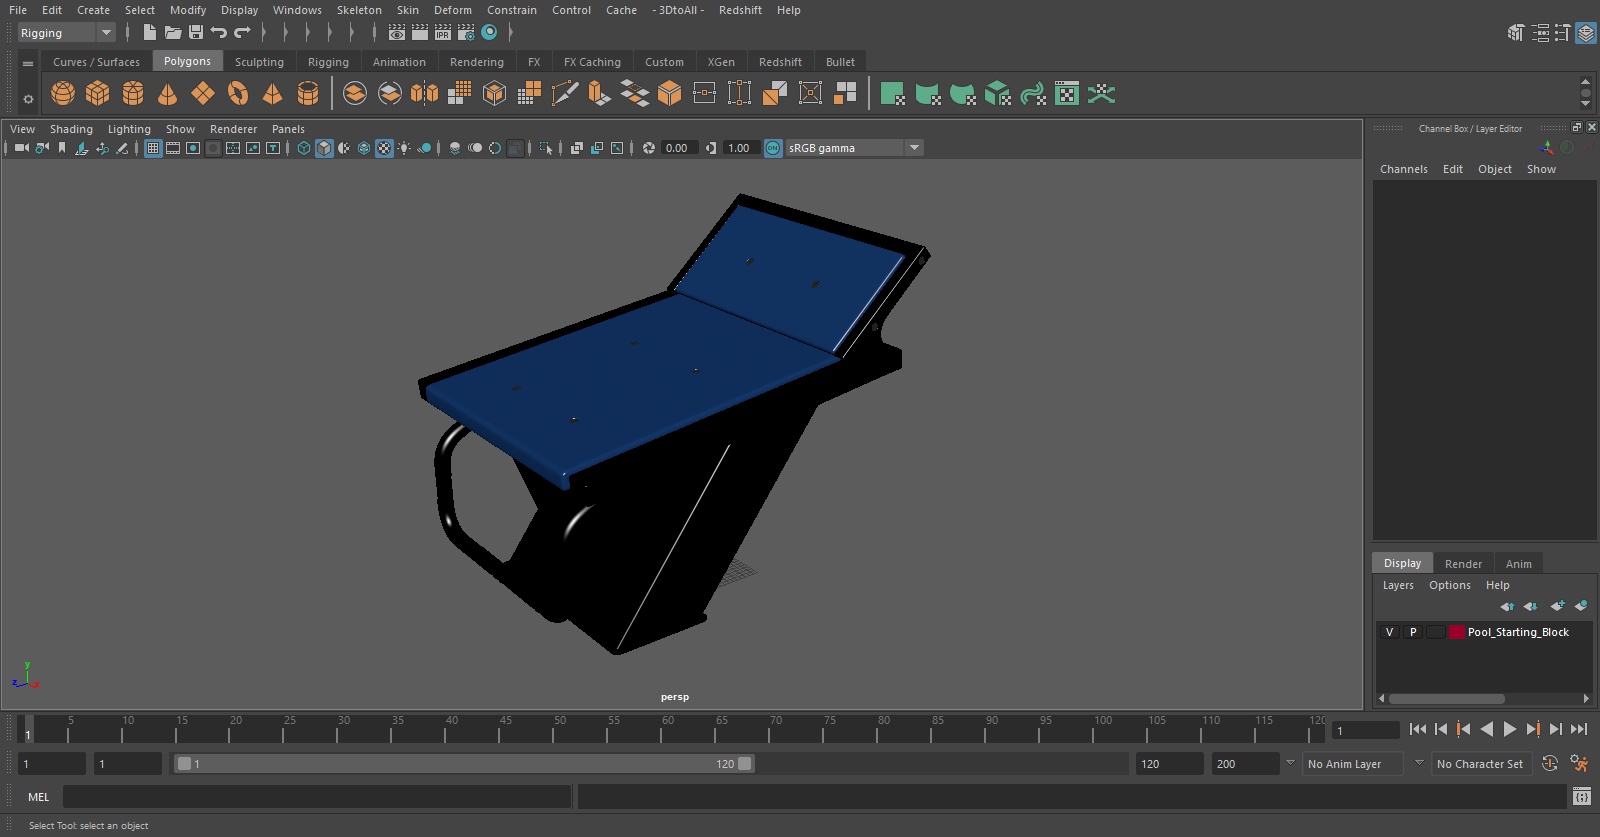1600x837 pixels.
Task: Open the shelf tab list menu button
Action: pyautogui.click(x=28, y=63)
